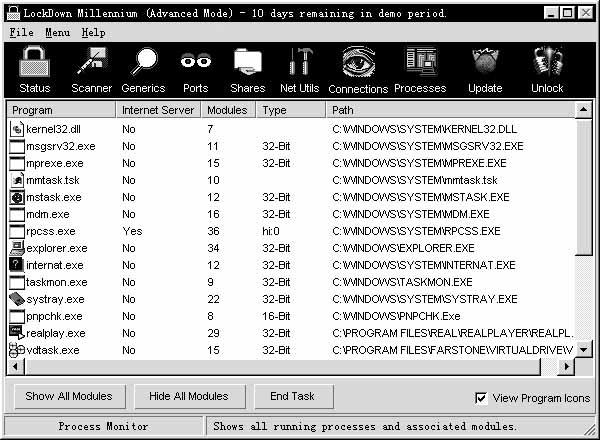Sort by the Internet Server column header
The image size is (600, 440).
pyautogui.click(x=158, y=110)
